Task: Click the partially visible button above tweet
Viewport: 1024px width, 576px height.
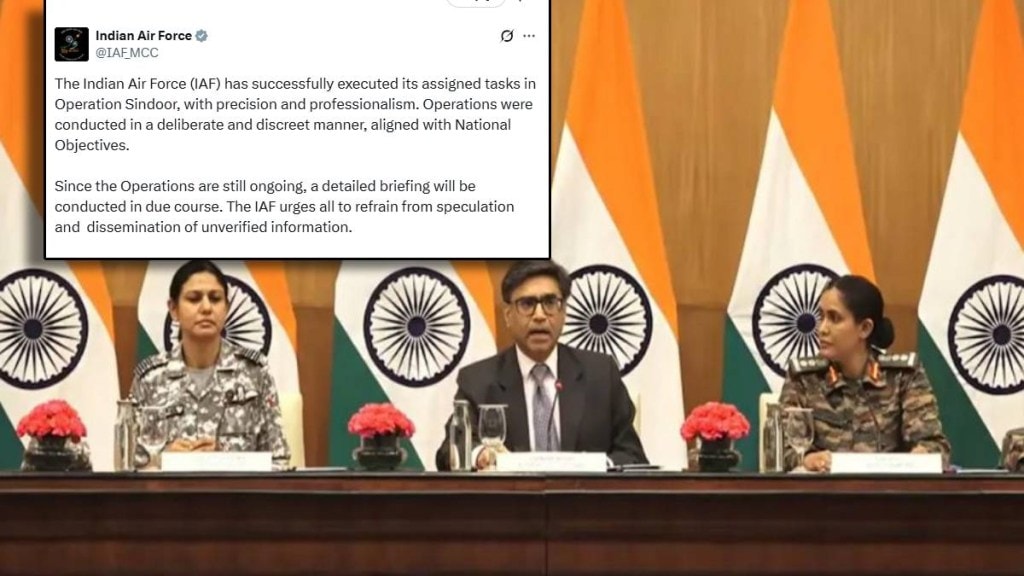Action: 475,3
